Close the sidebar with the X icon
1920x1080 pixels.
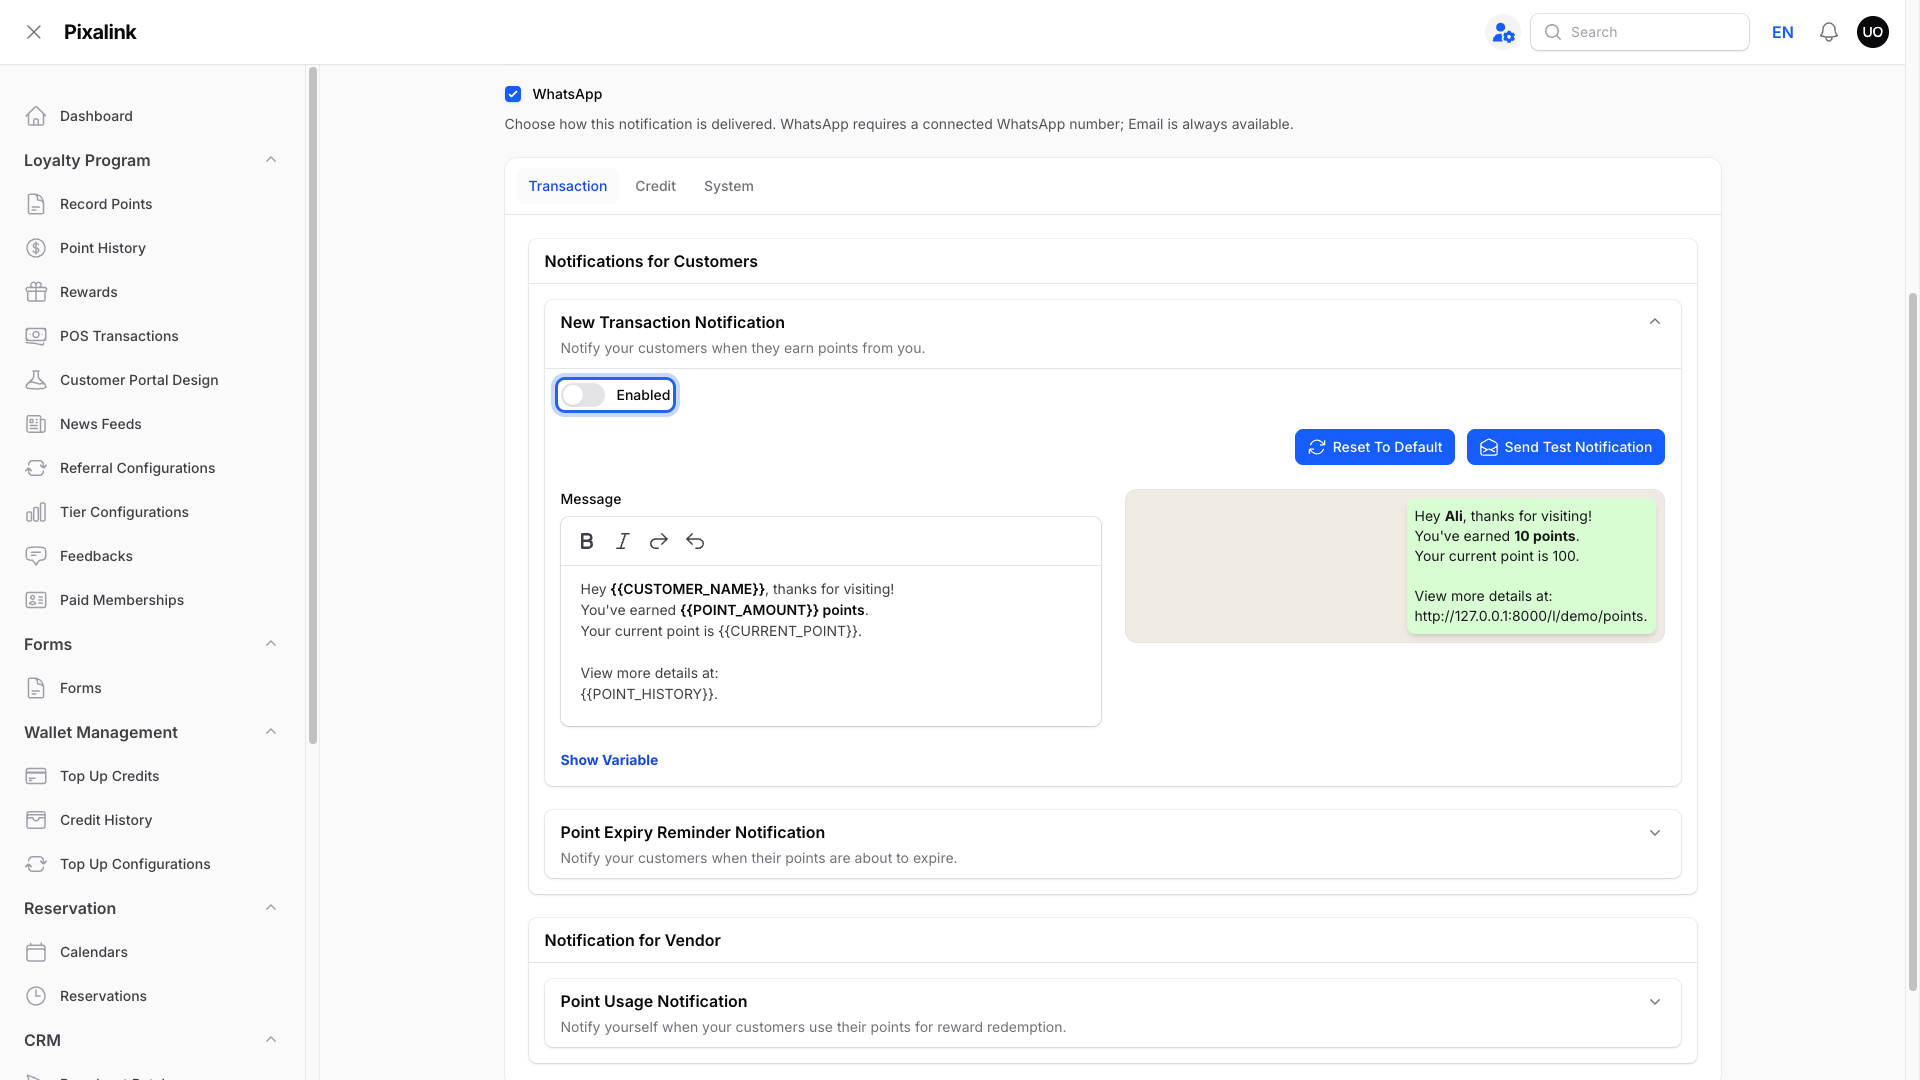click(34, 32)
